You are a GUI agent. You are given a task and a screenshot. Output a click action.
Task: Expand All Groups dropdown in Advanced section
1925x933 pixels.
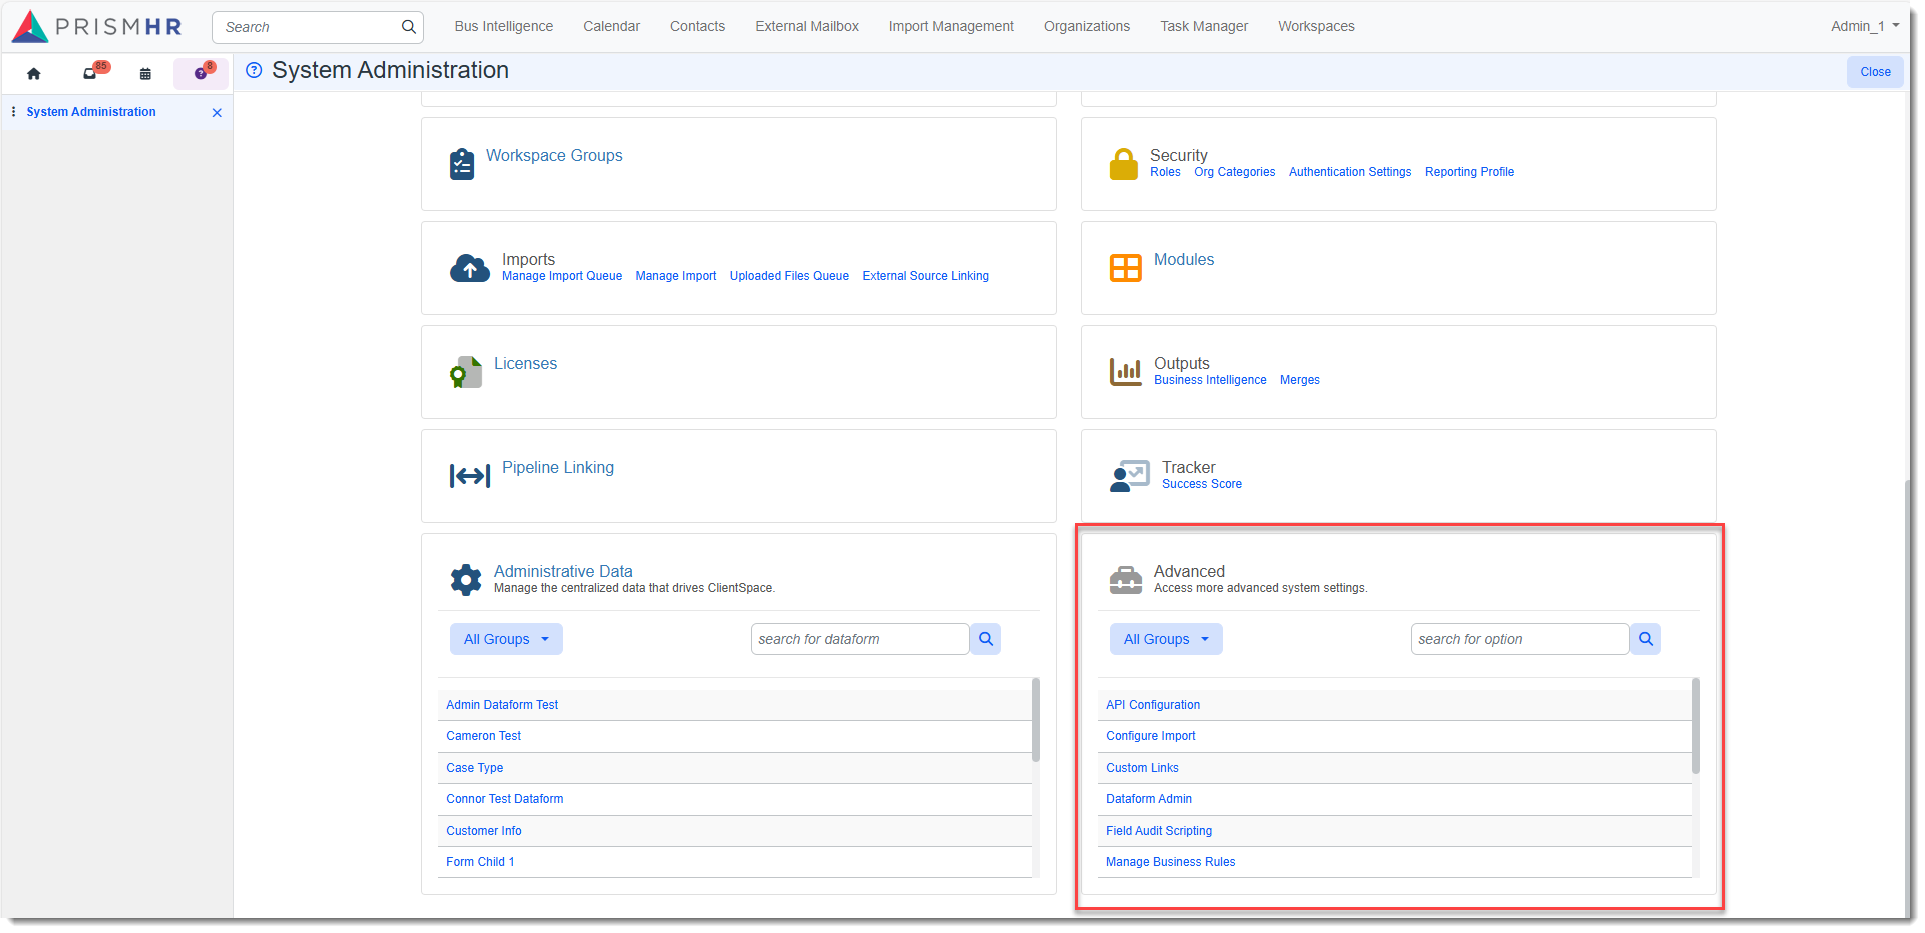(x=1166, y=639)
